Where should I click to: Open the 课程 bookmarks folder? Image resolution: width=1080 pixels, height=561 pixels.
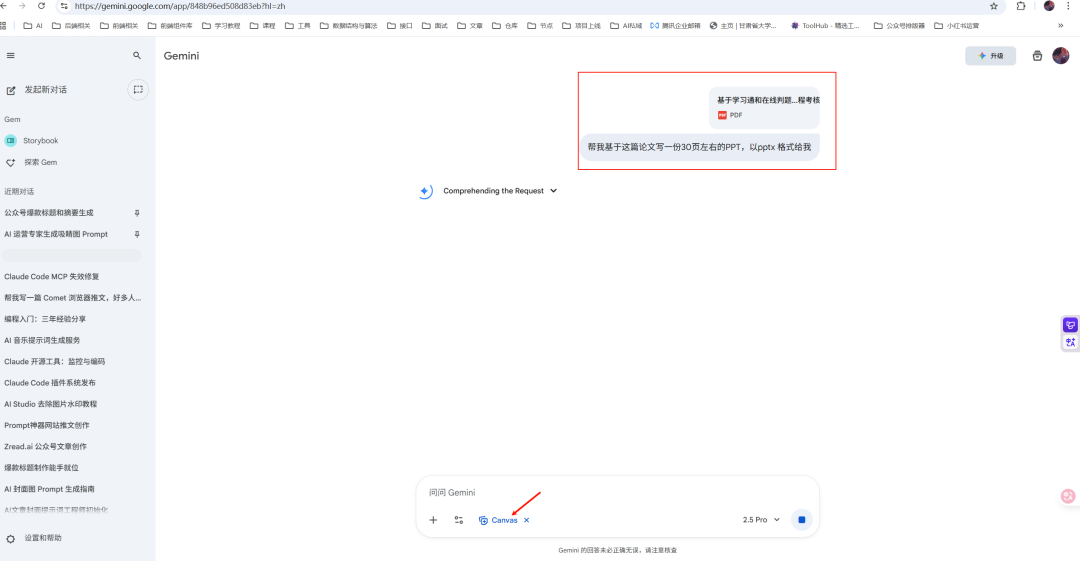[262, 26]
